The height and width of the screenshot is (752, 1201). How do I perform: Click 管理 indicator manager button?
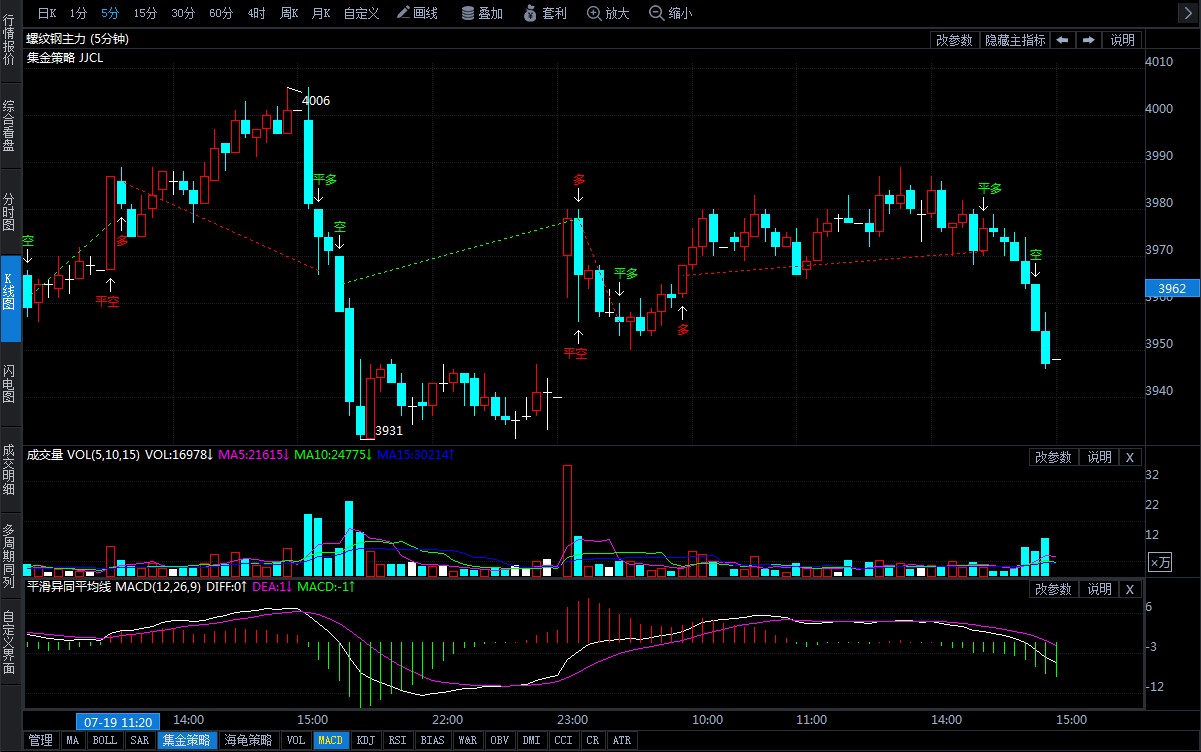tap(40, 741)
